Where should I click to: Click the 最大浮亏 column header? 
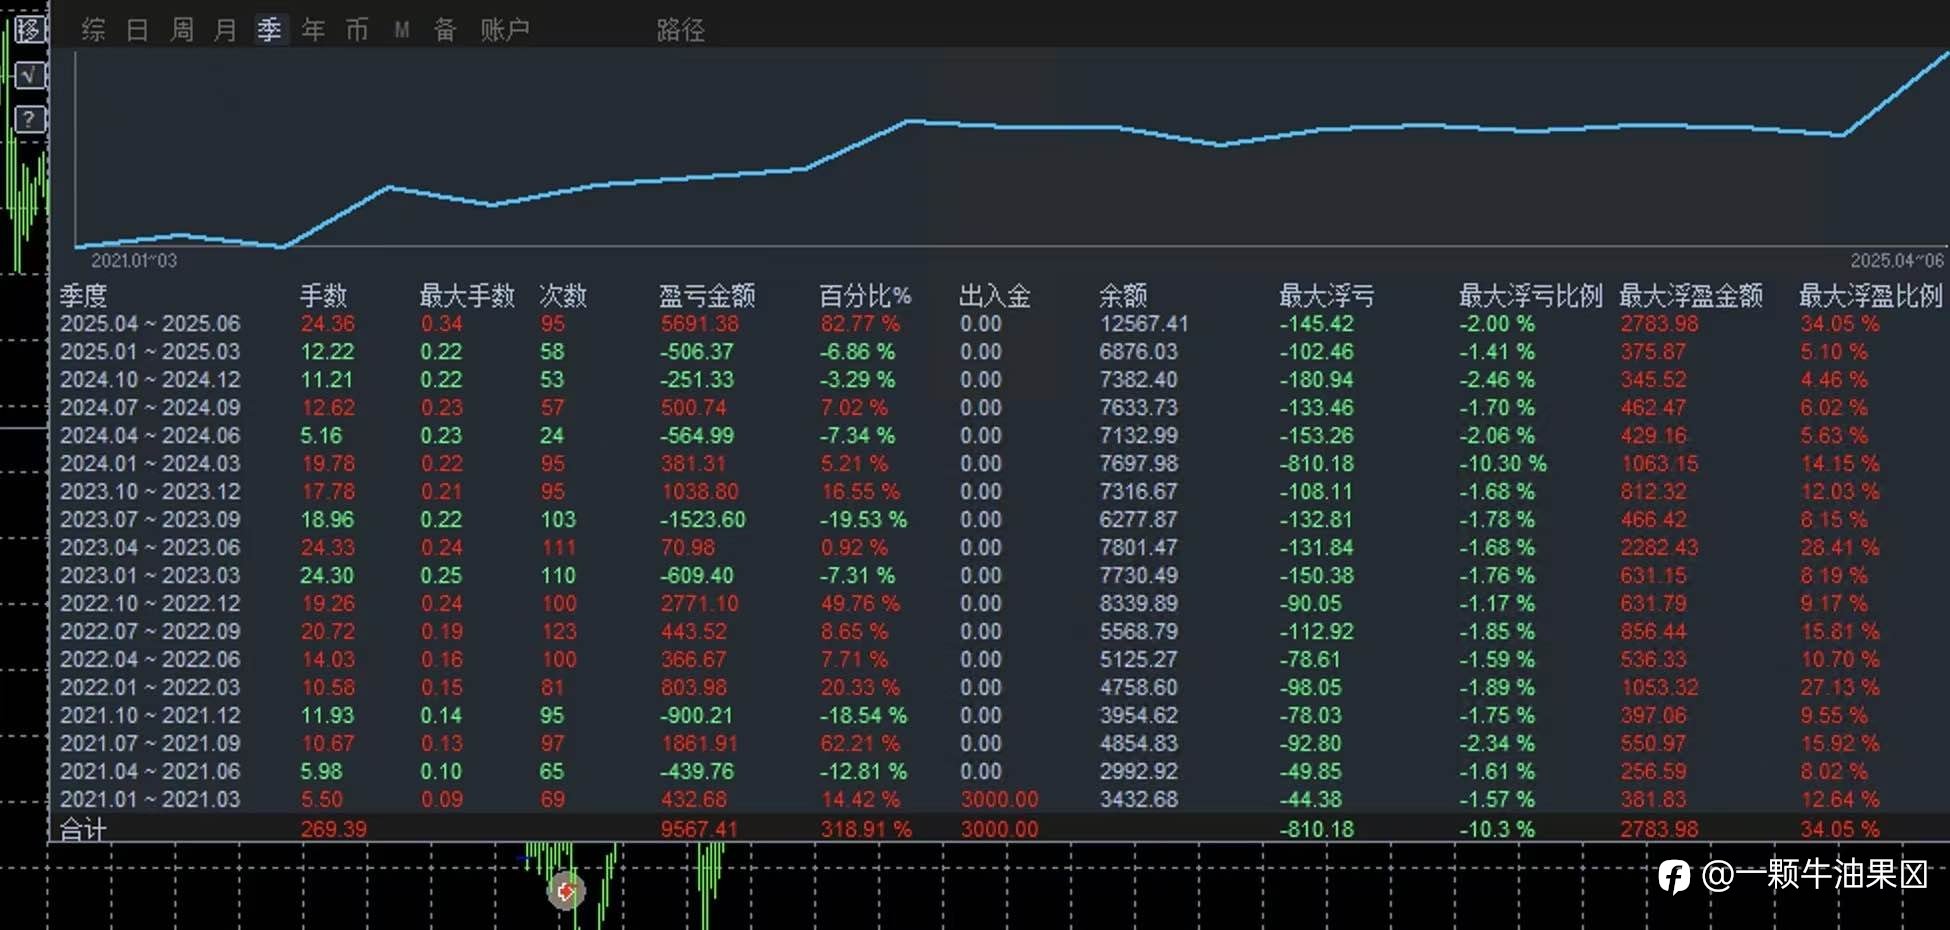click(x=1327, y=295)
